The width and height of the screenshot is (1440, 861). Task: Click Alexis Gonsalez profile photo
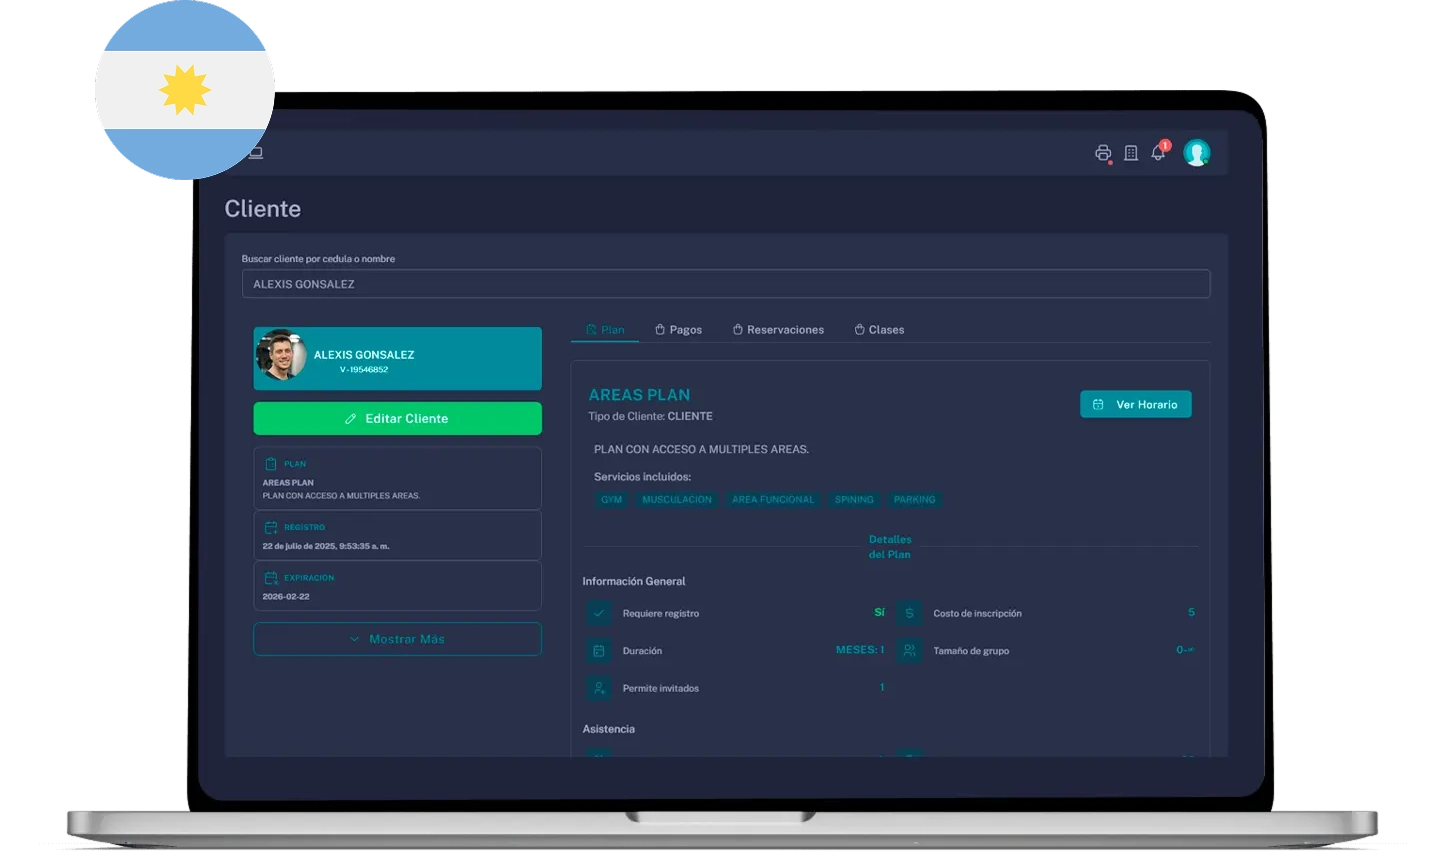tap(282, 356)
